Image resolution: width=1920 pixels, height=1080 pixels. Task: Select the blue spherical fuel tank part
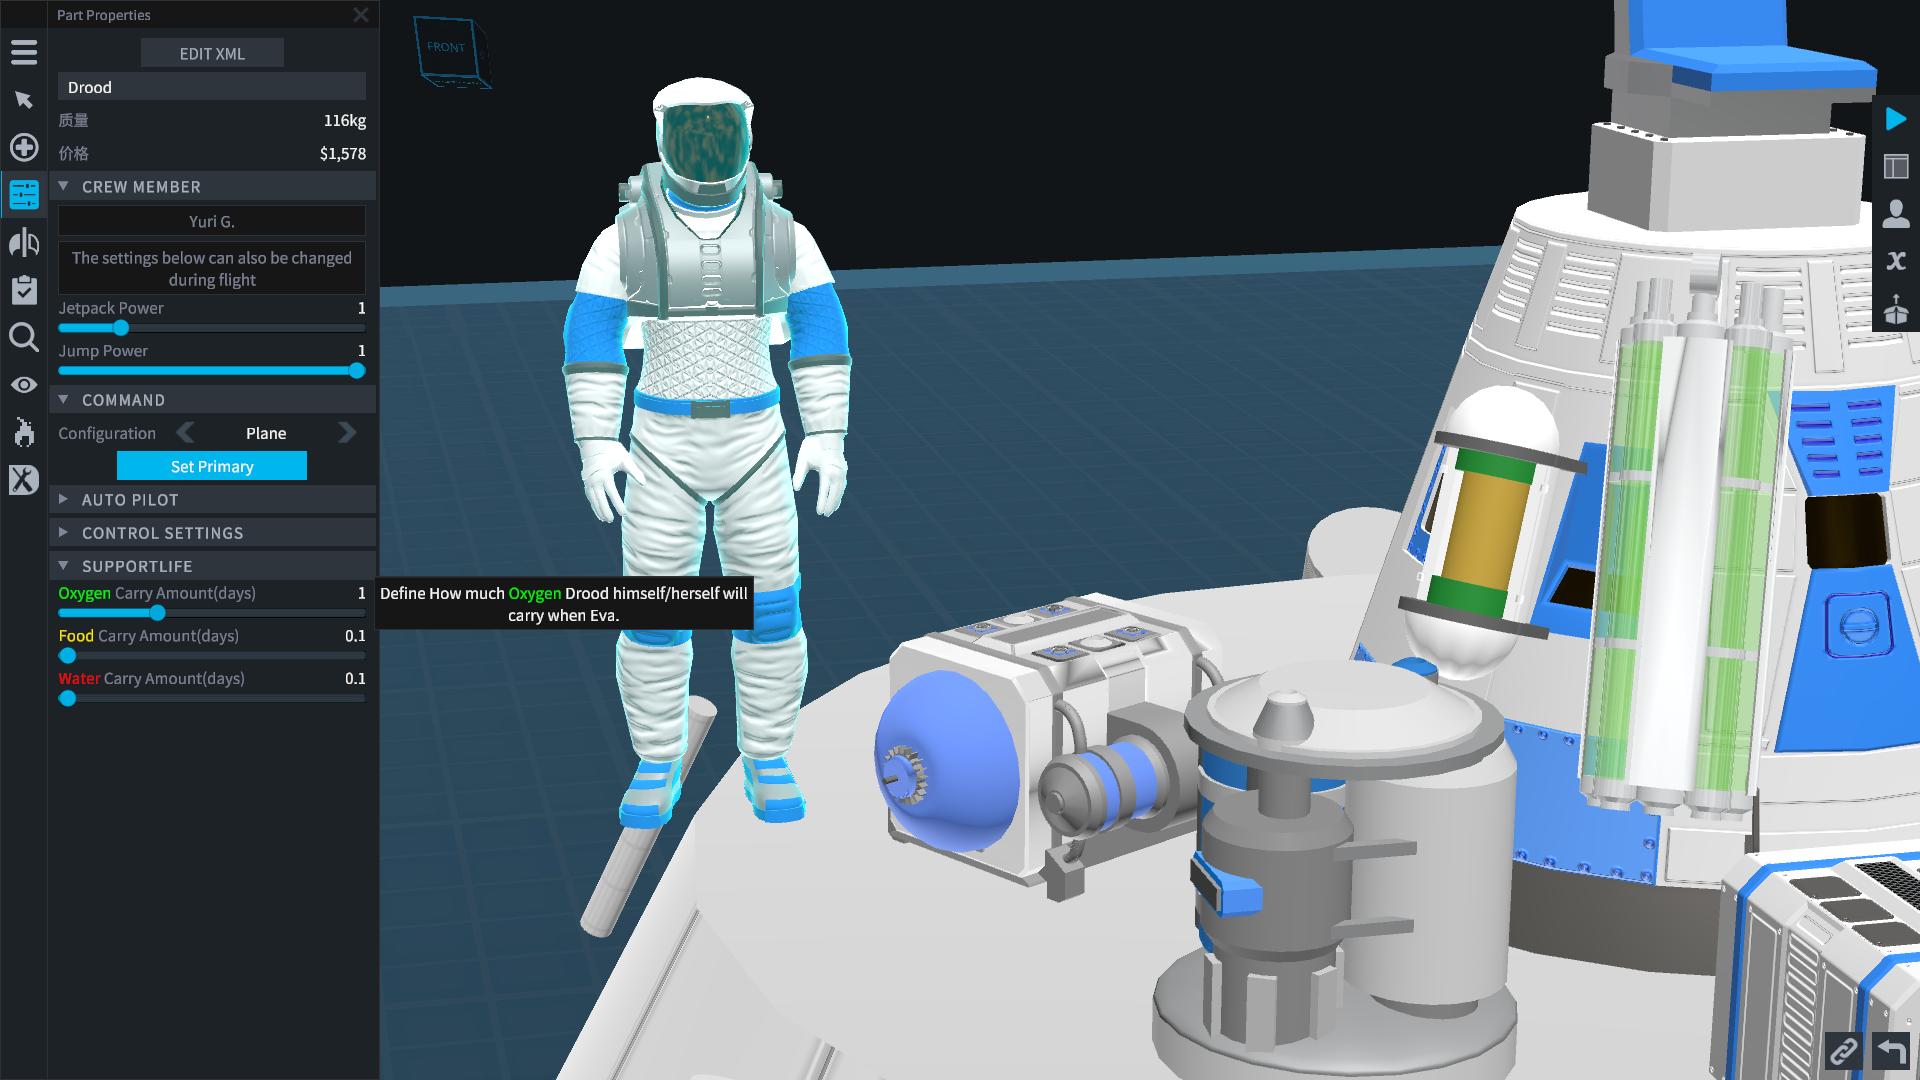(x=945, y=760)
